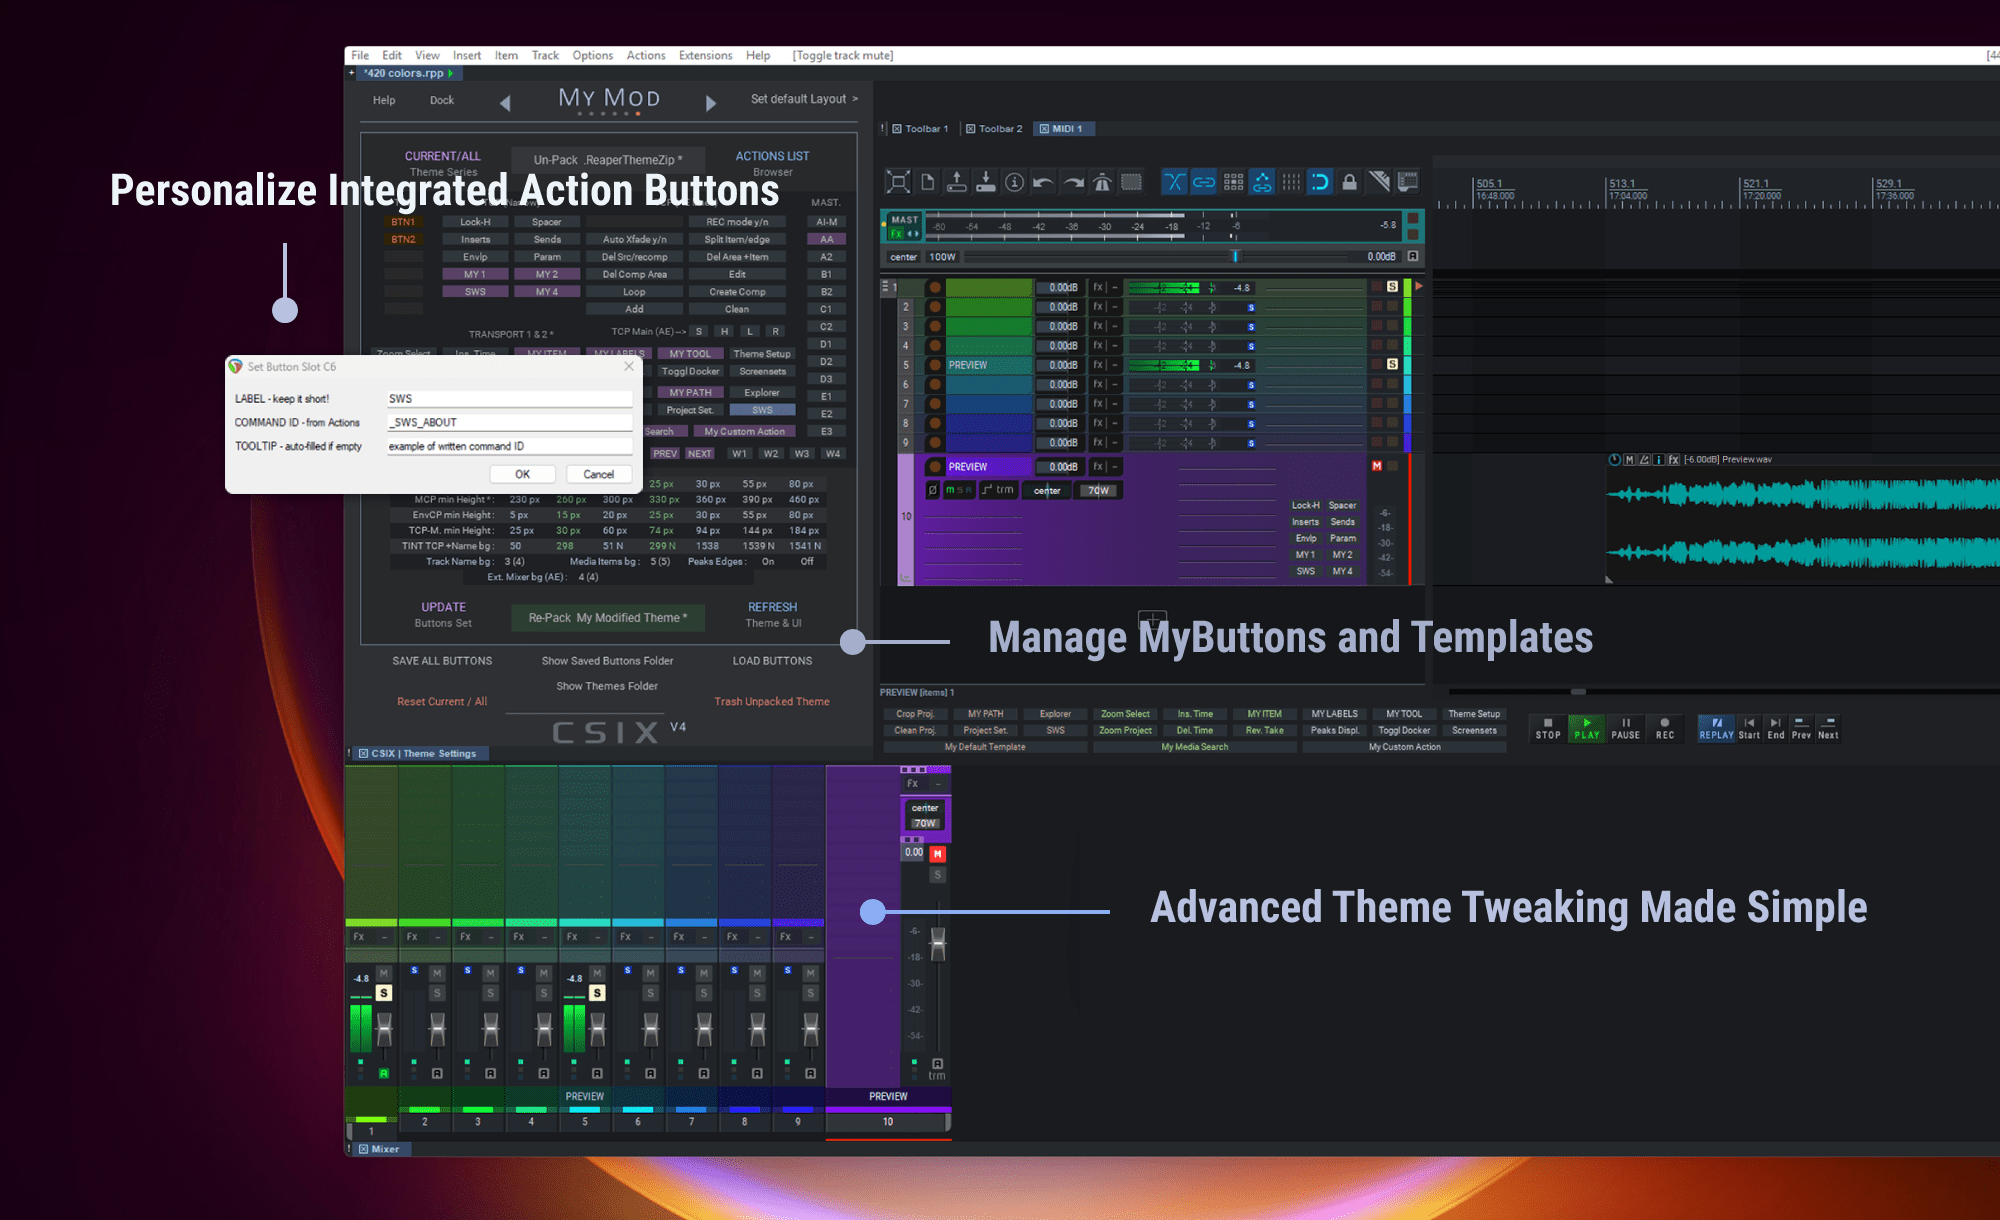
Task: Click the new project page icon
Action: click(927, 182)
